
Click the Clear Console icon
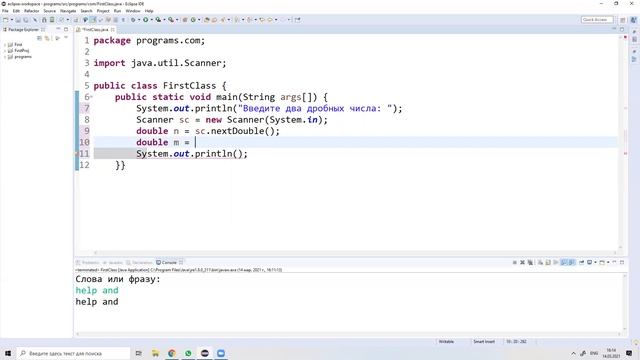540,262
